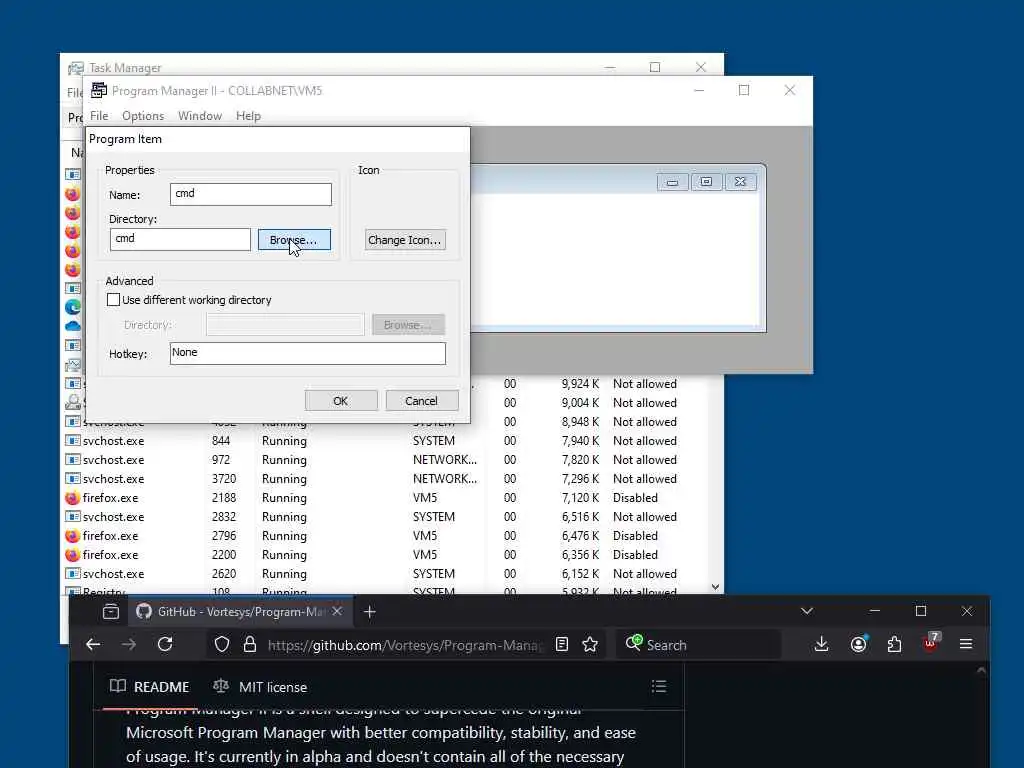Click the 9,924 K memory value
Viewport: 1024px width, 768px height.
[x=580, y=384]
